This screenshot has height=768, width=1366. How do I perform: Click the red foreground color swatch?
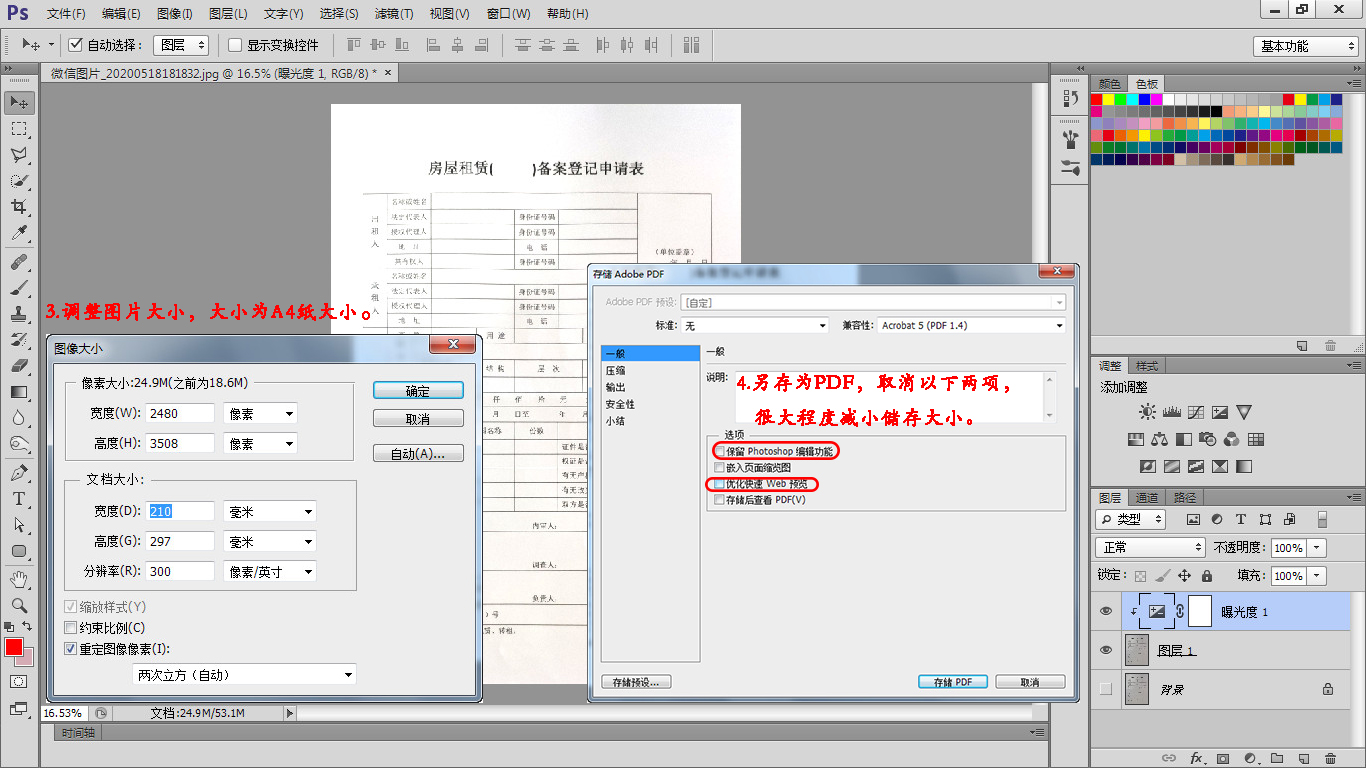14,648
